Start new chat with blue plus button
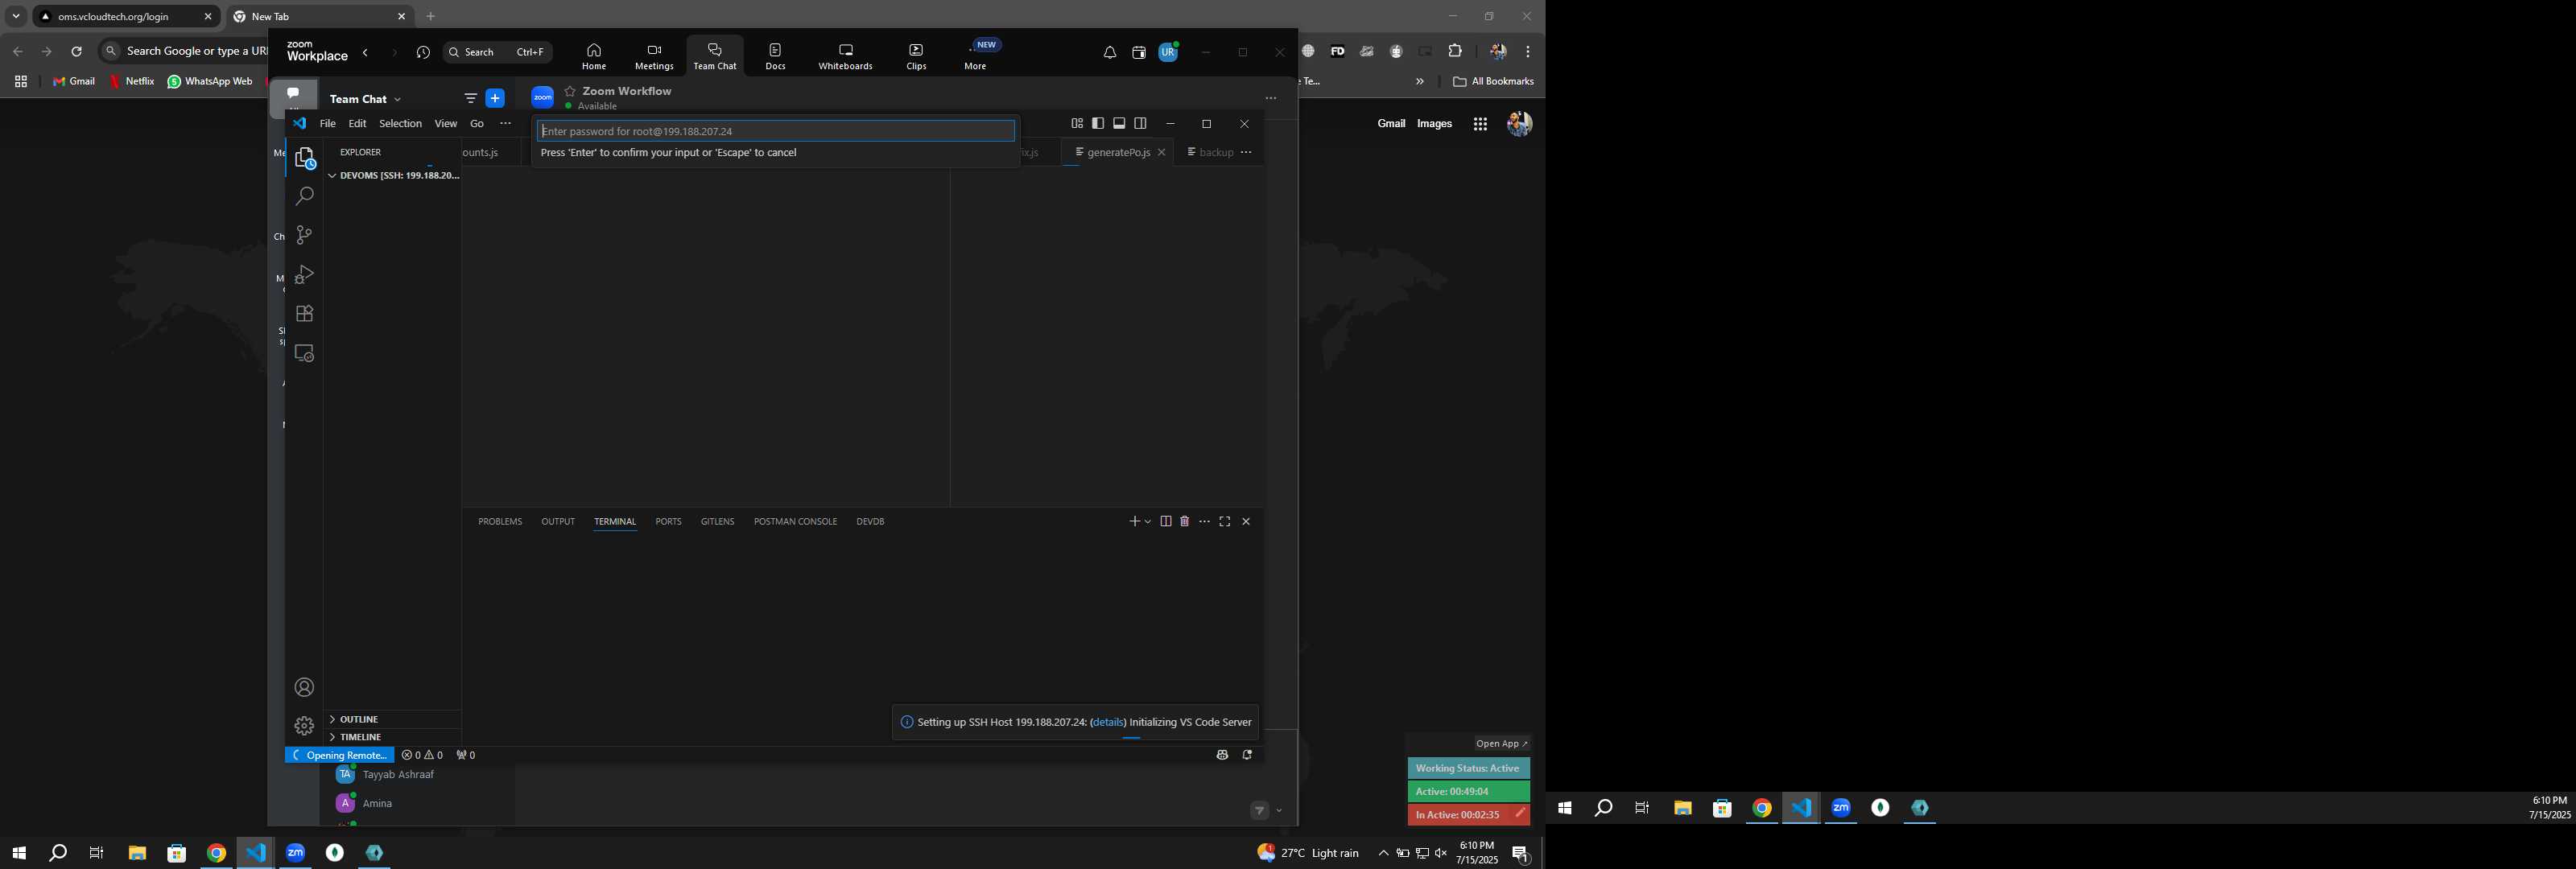Screen dimensions: 2576x869 tap(495, 98)
